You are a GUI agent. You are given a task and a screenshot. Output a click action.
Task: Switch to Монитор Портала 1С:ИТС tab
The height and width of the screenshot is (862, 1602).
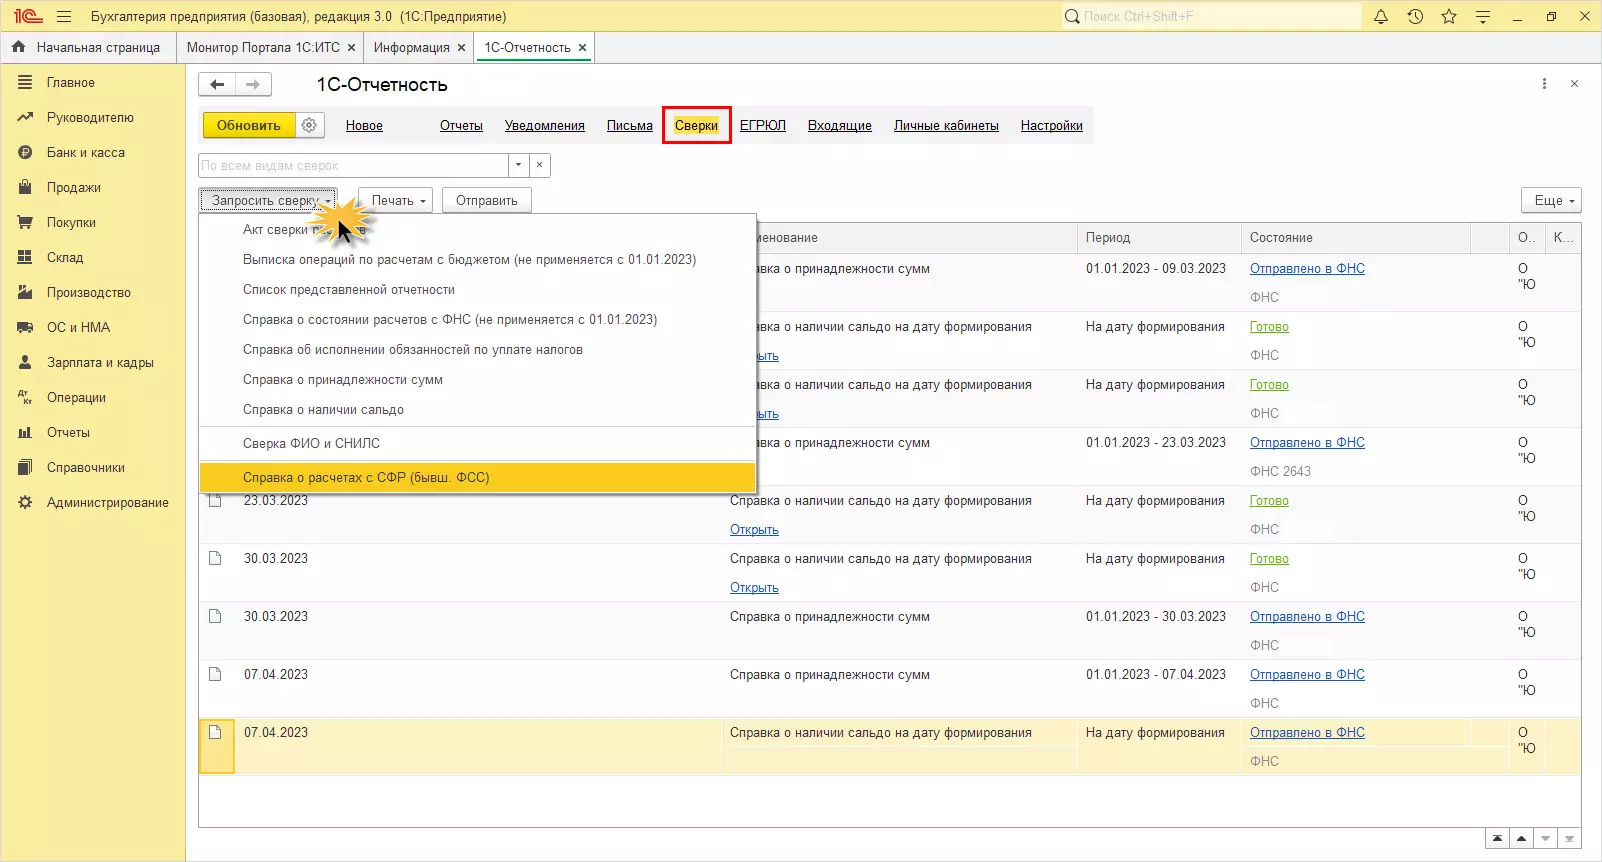point(263,47)
